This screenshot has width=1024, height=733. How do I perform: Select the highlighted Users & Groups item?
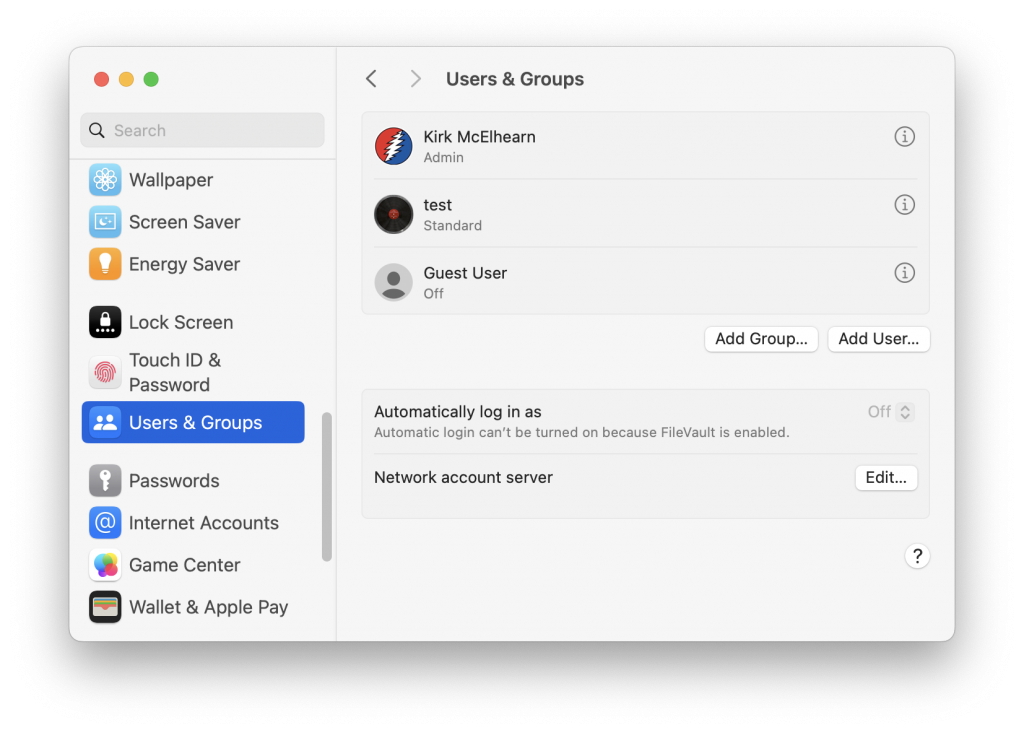(192, 422)
